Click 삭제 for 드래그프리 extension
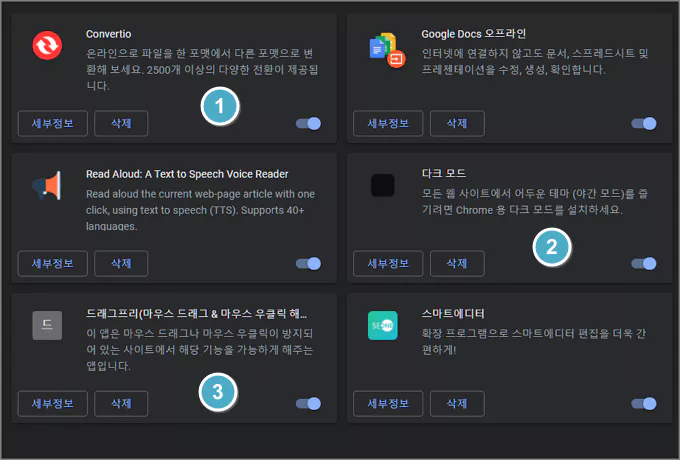This screenshot has width=680, height=460. pyautogui.click(x=121, y=404)
